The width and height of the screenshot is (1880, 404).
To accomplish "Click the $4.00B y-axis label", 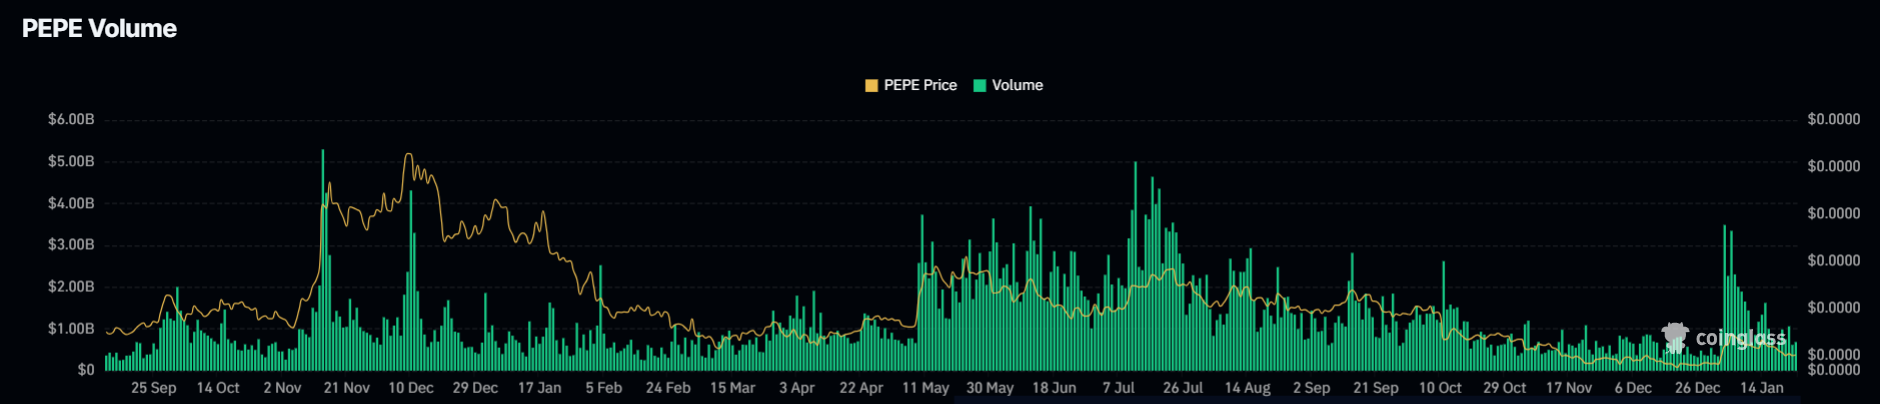I will [71, 203].
